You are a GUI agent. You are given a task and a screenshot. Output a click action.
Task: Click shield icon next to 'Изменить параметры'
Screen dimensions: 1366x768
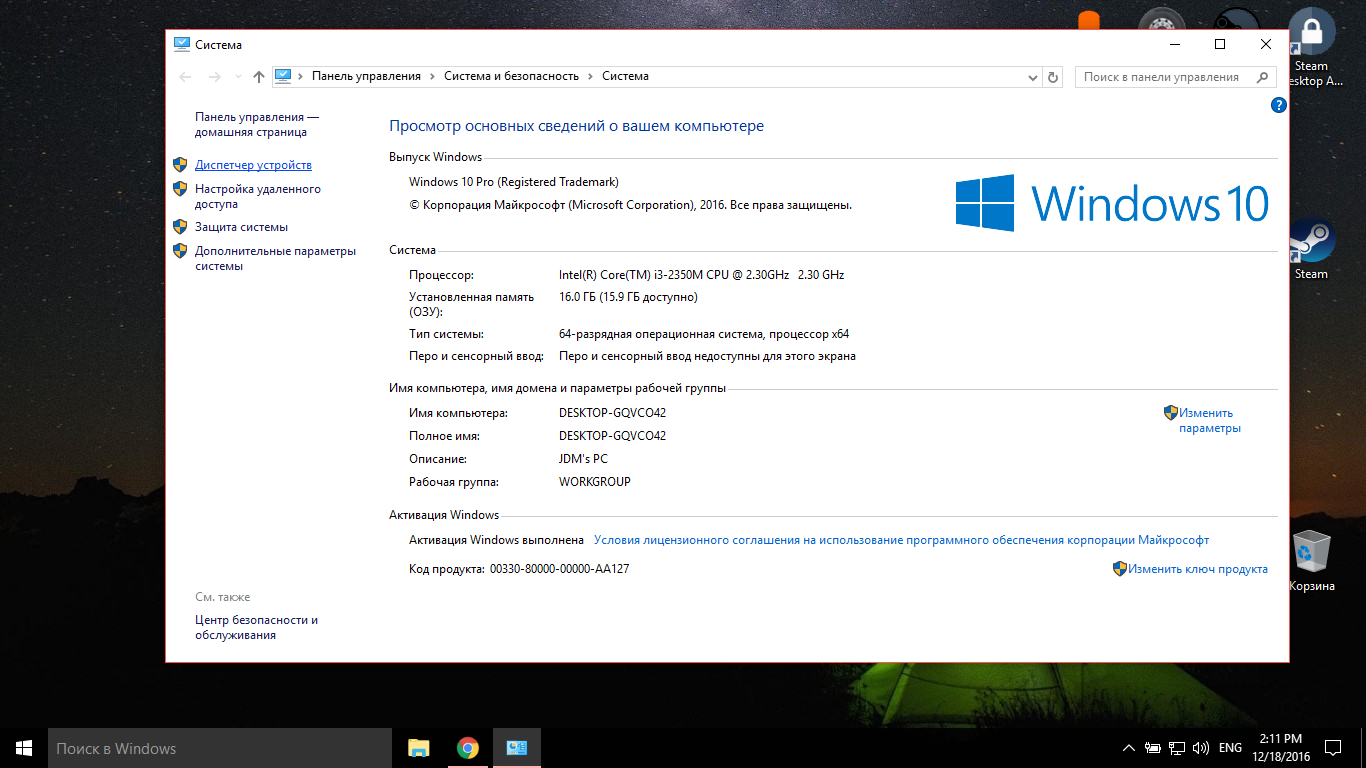pos(1171,412)
